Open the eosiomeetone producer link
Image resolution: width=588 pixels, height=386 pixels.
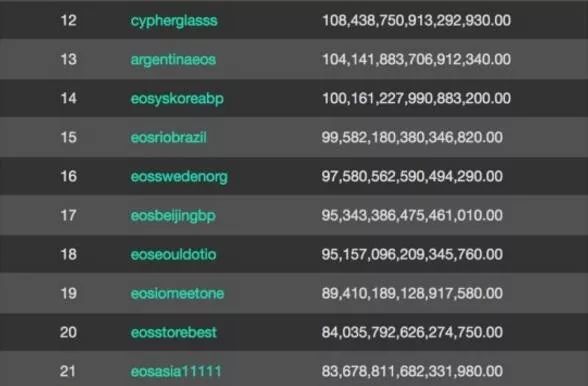[x=177, y=293]
